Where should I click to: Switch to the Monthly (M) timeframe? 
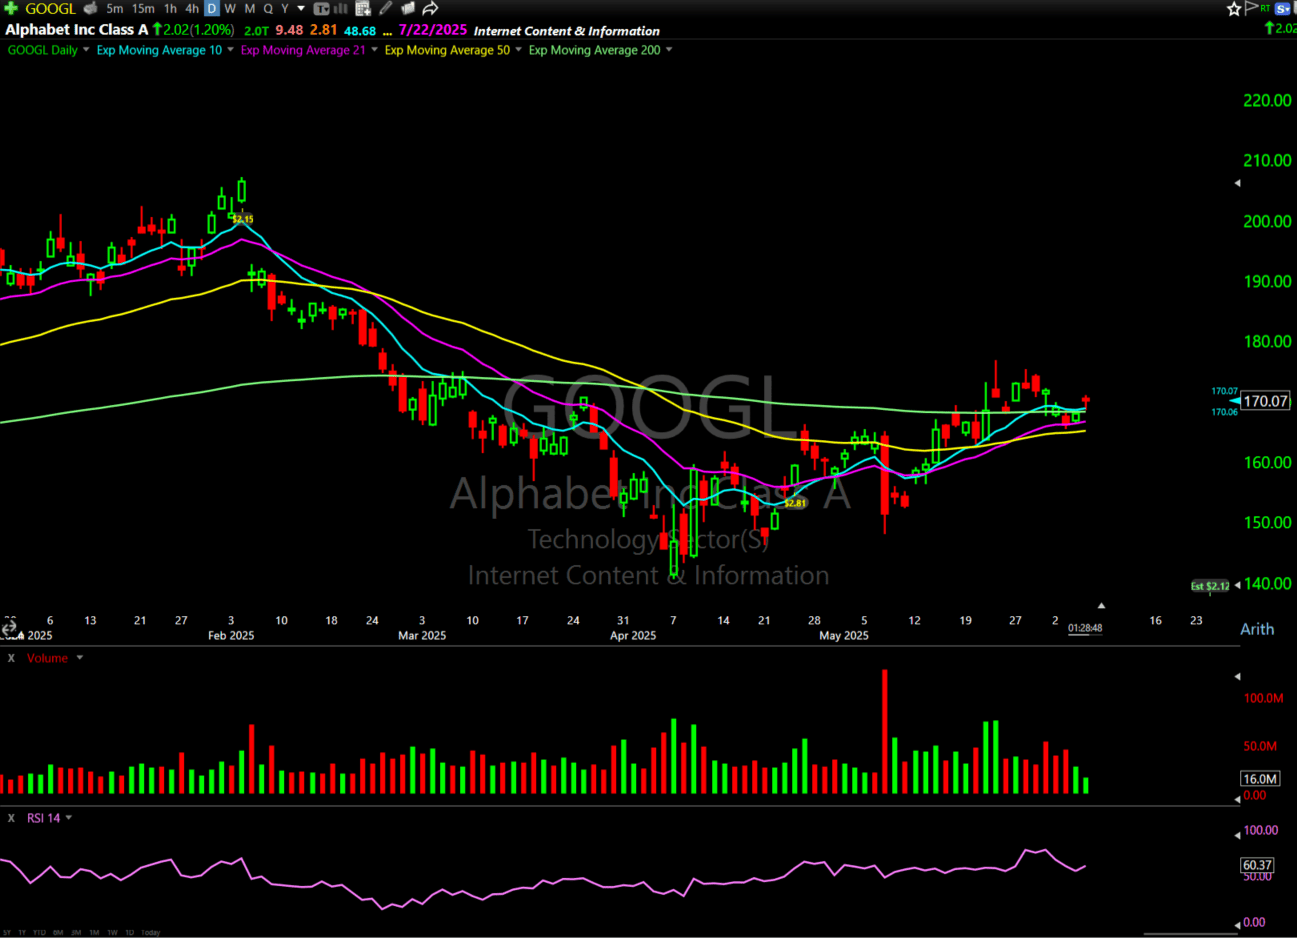pyautogui.click(x=249, y=9)
